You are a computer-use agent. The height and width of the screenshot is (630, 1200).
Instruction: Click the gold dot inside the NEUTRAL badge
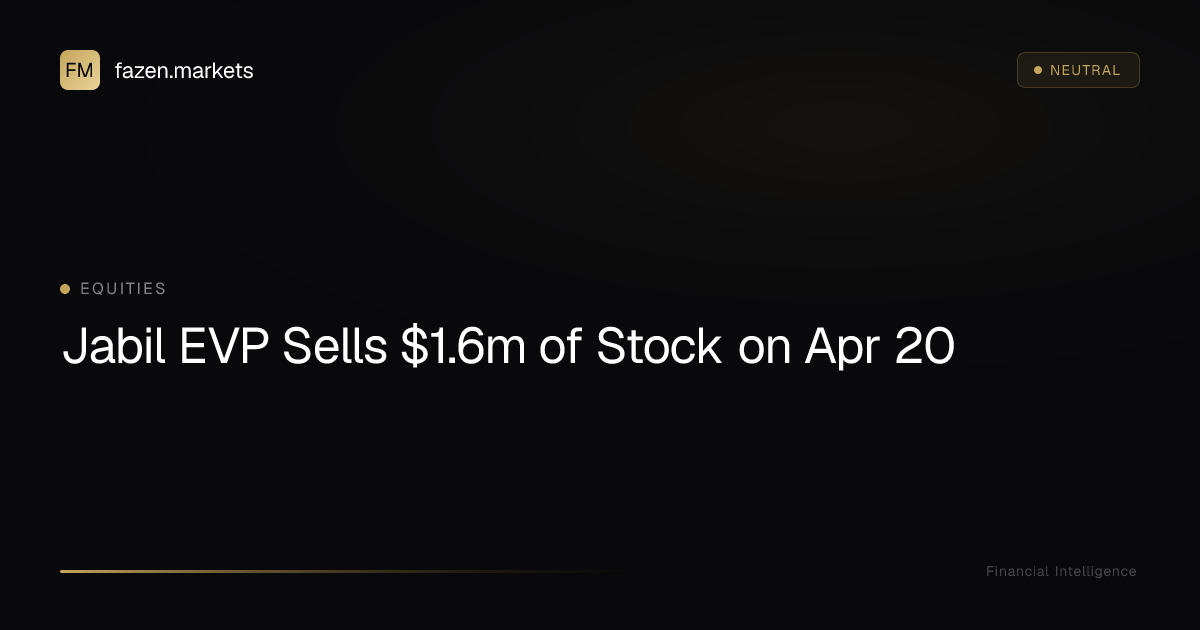1038,70
